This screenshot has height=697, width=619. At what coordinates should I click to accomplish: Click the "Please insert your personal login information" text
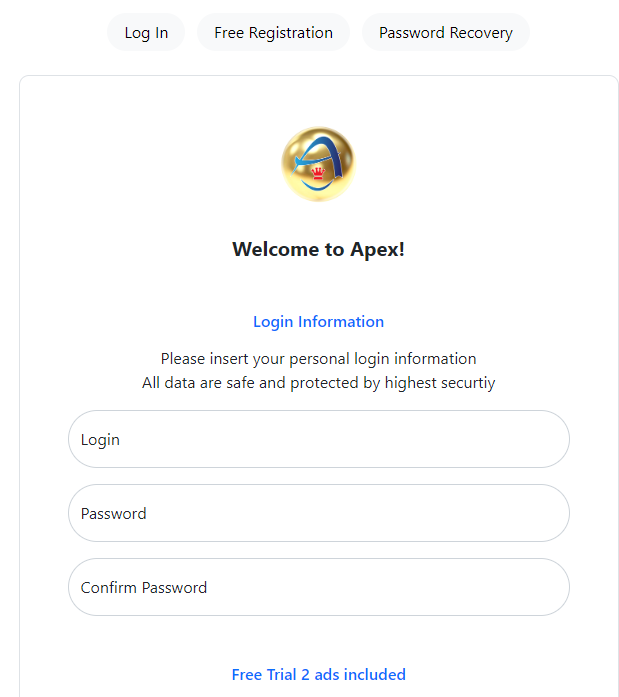tap(318, 358)
